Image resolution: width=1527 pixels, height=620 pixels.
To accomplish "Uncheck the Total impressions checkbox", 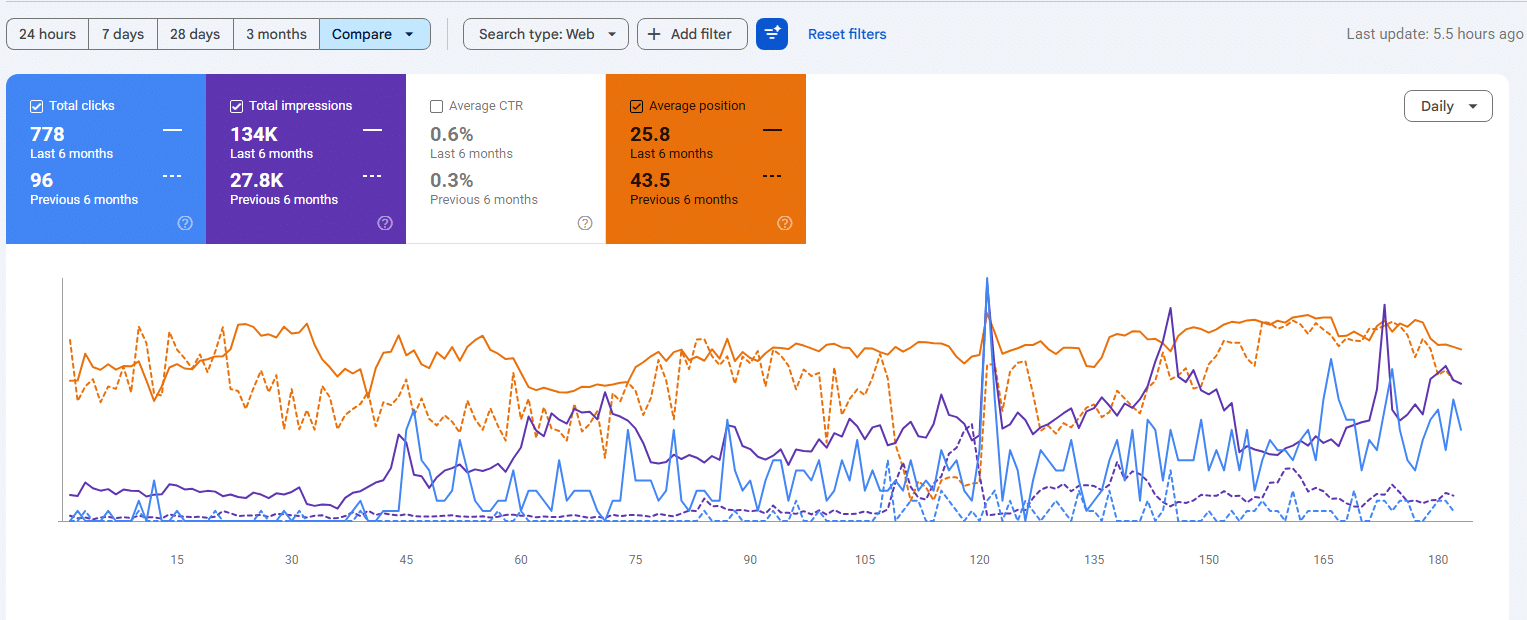I will [237, 106].
